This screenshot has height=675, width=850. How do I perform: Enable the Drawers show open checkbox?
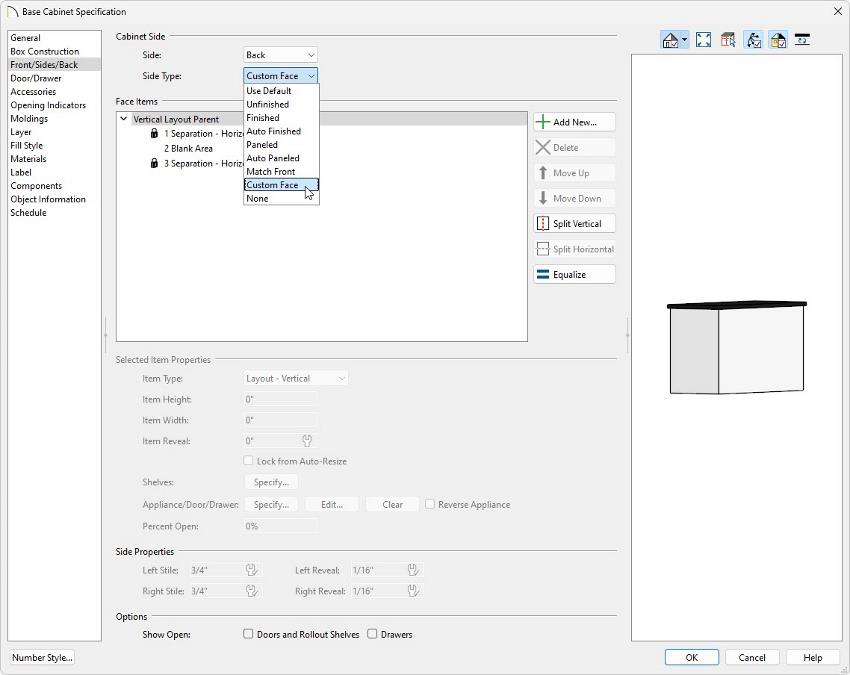coord(372,634)
